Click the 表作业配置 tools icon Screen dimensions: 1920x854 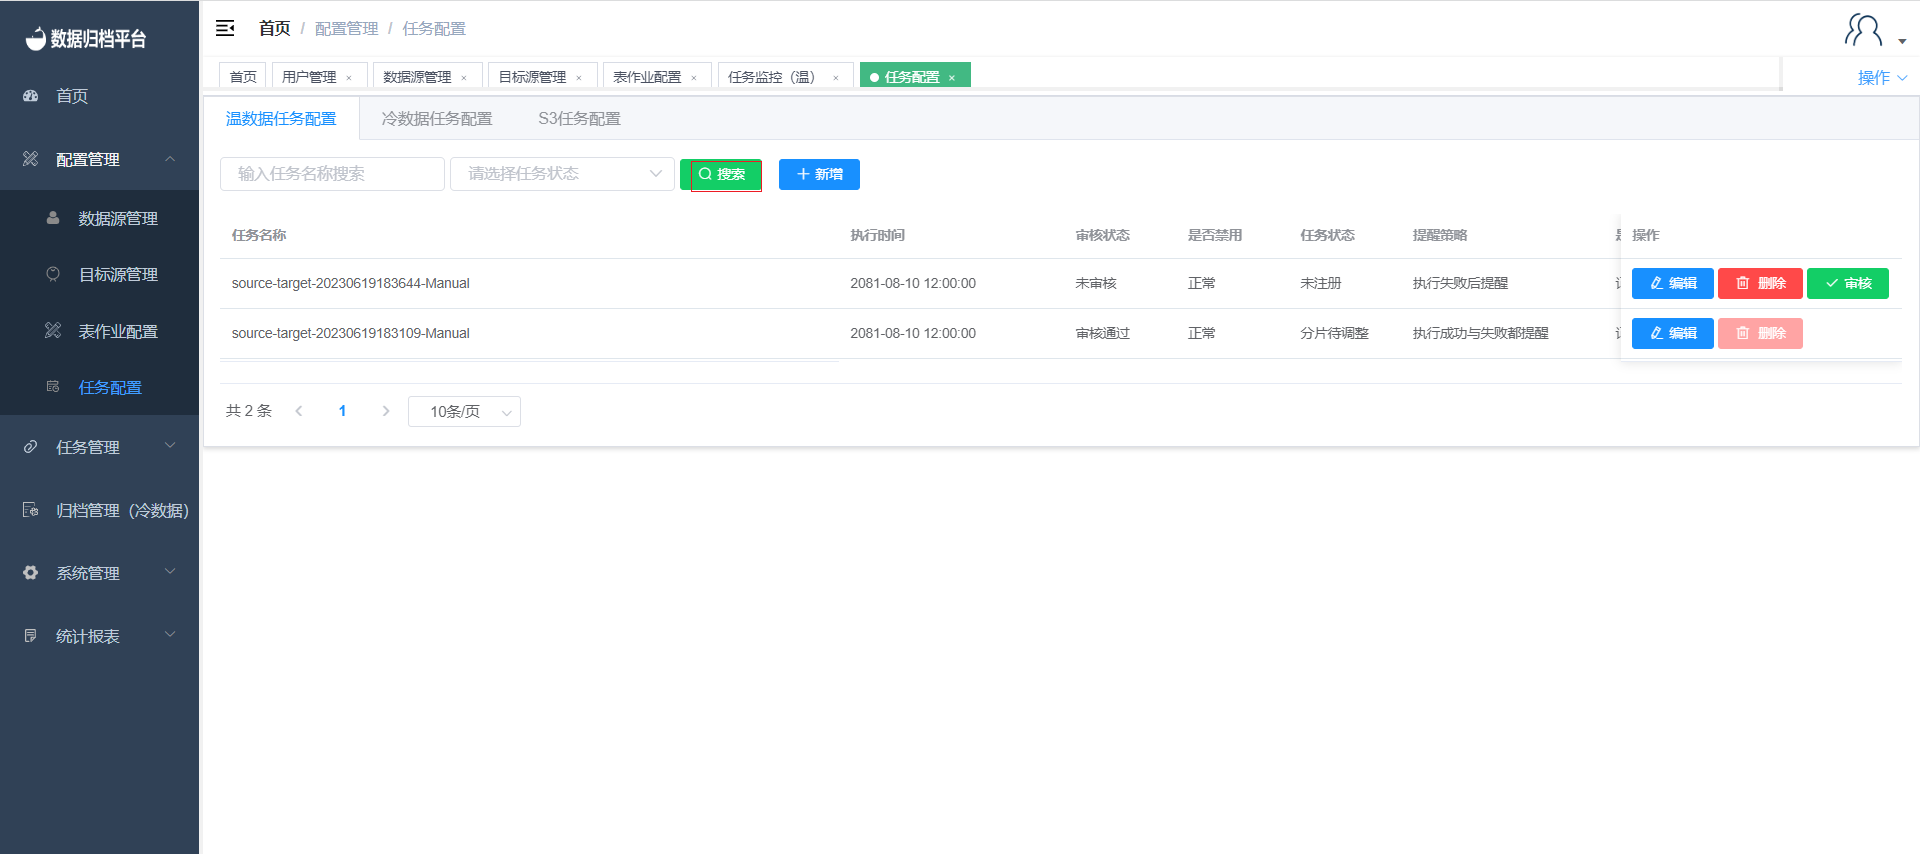coord(53,331)
